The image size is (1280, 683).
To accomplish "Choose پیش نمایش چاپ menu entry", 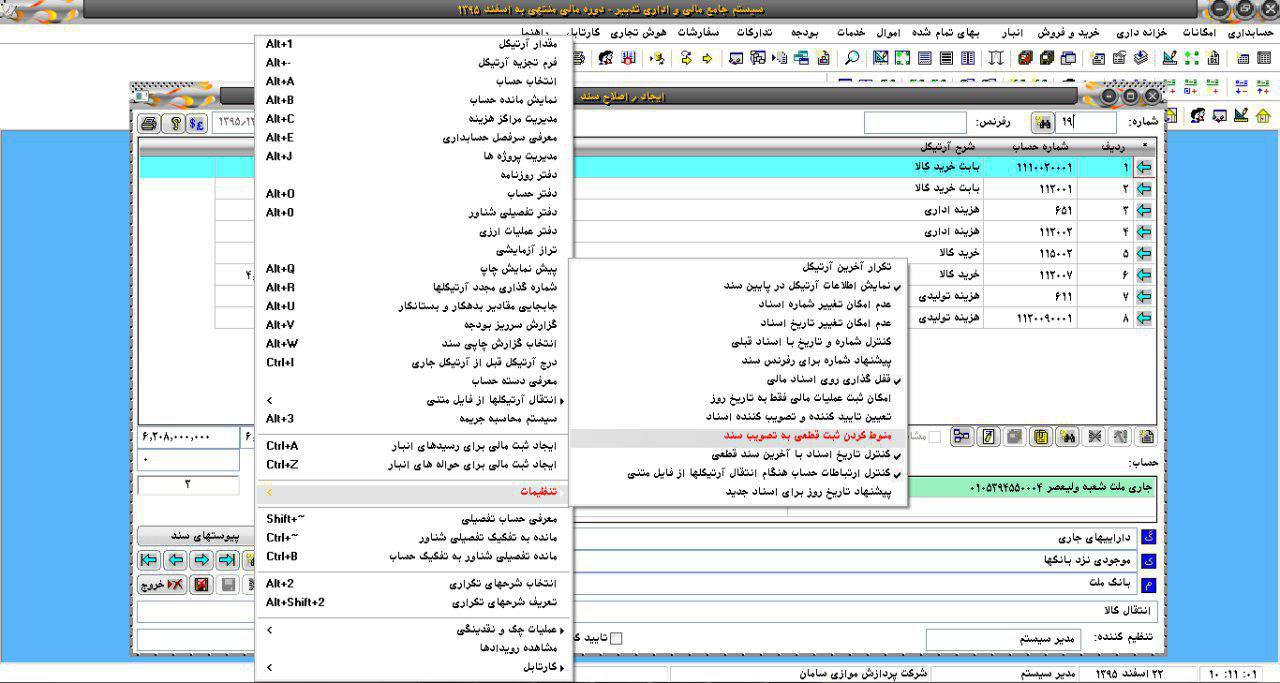I will point(413,269).
